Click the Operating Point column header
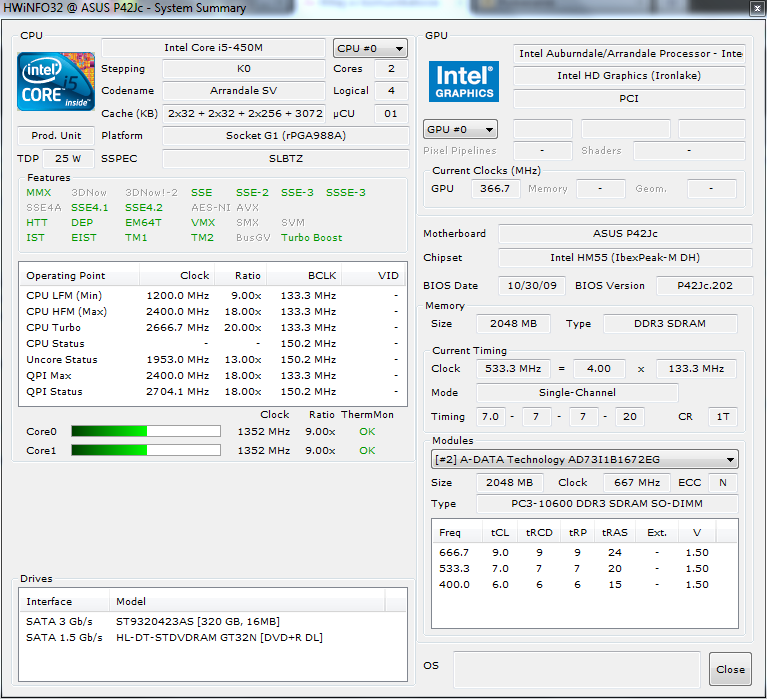Image resolution: width=767 pixels, height=699 pixels. pos(79,275)
